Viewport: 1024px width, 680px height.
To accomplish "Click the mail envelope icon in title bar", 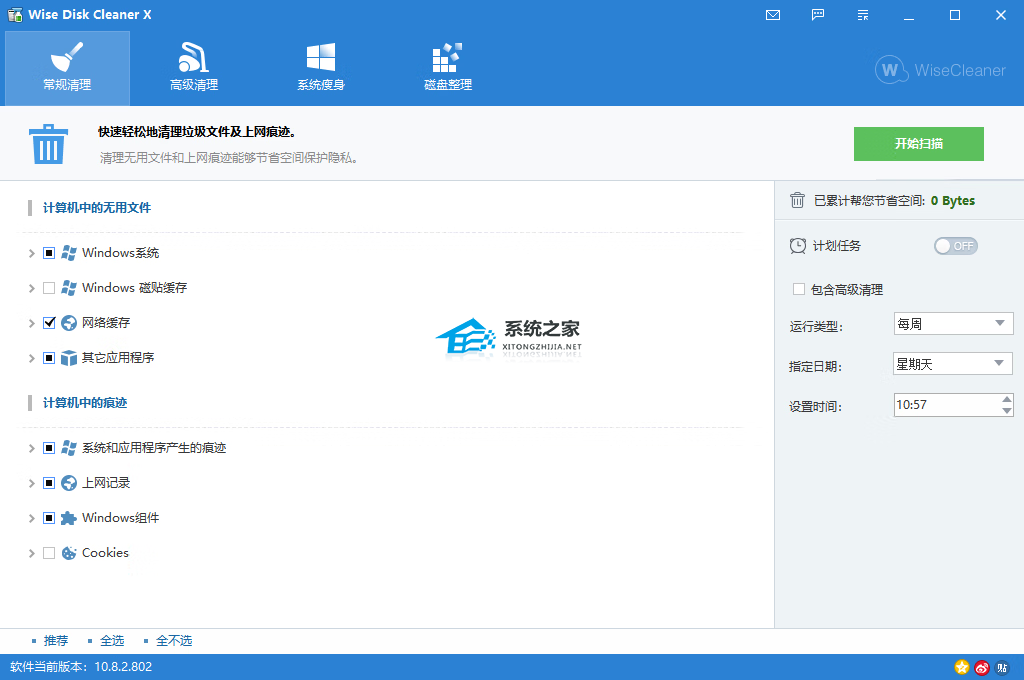I will 772,15.
